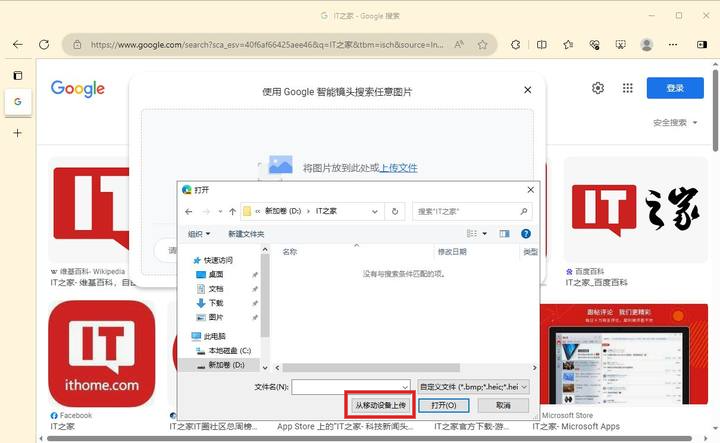
Task: Open a new tab with plus icon
Action: point(17,133)
